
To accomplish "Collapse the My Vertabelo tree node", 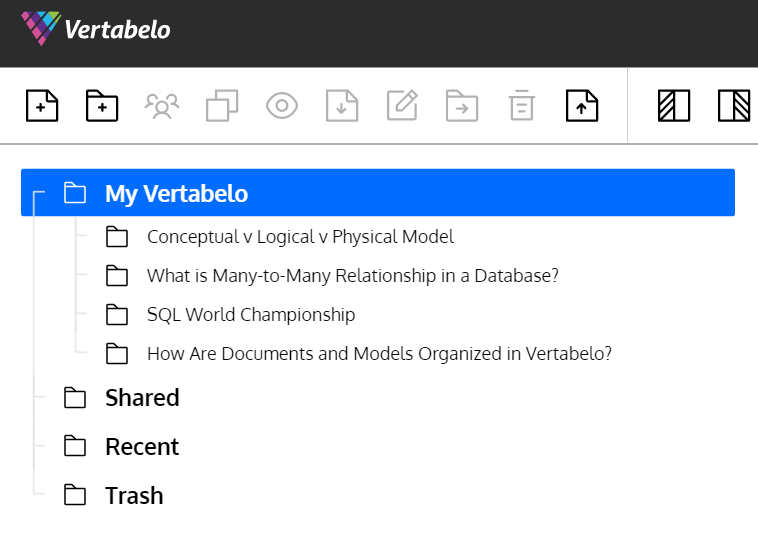I will point(39,193).
